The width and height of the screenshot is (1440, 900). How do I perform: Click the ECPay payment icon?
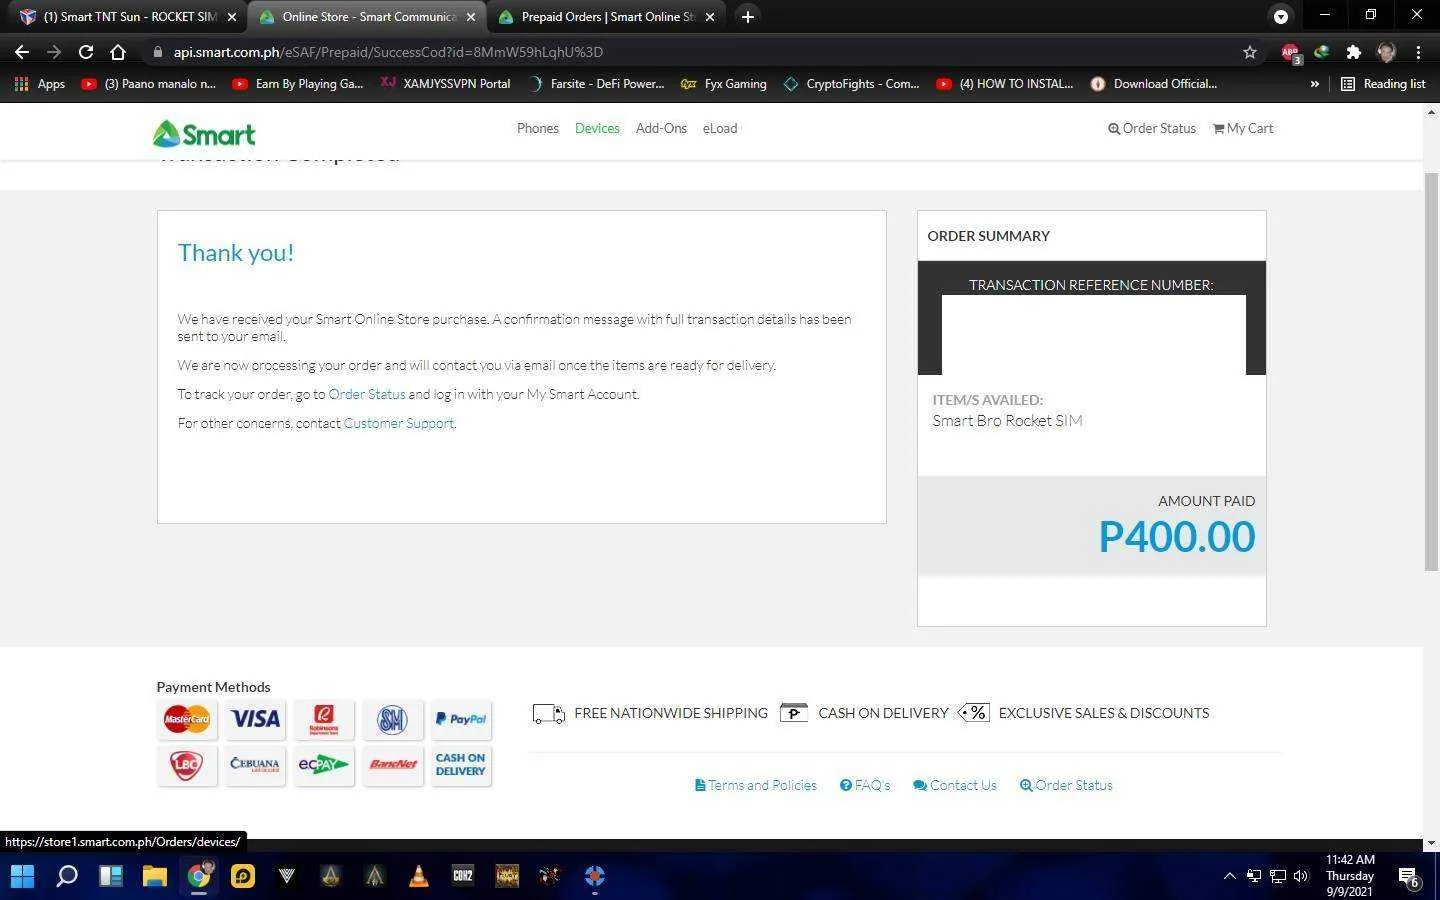coord(324,765)
